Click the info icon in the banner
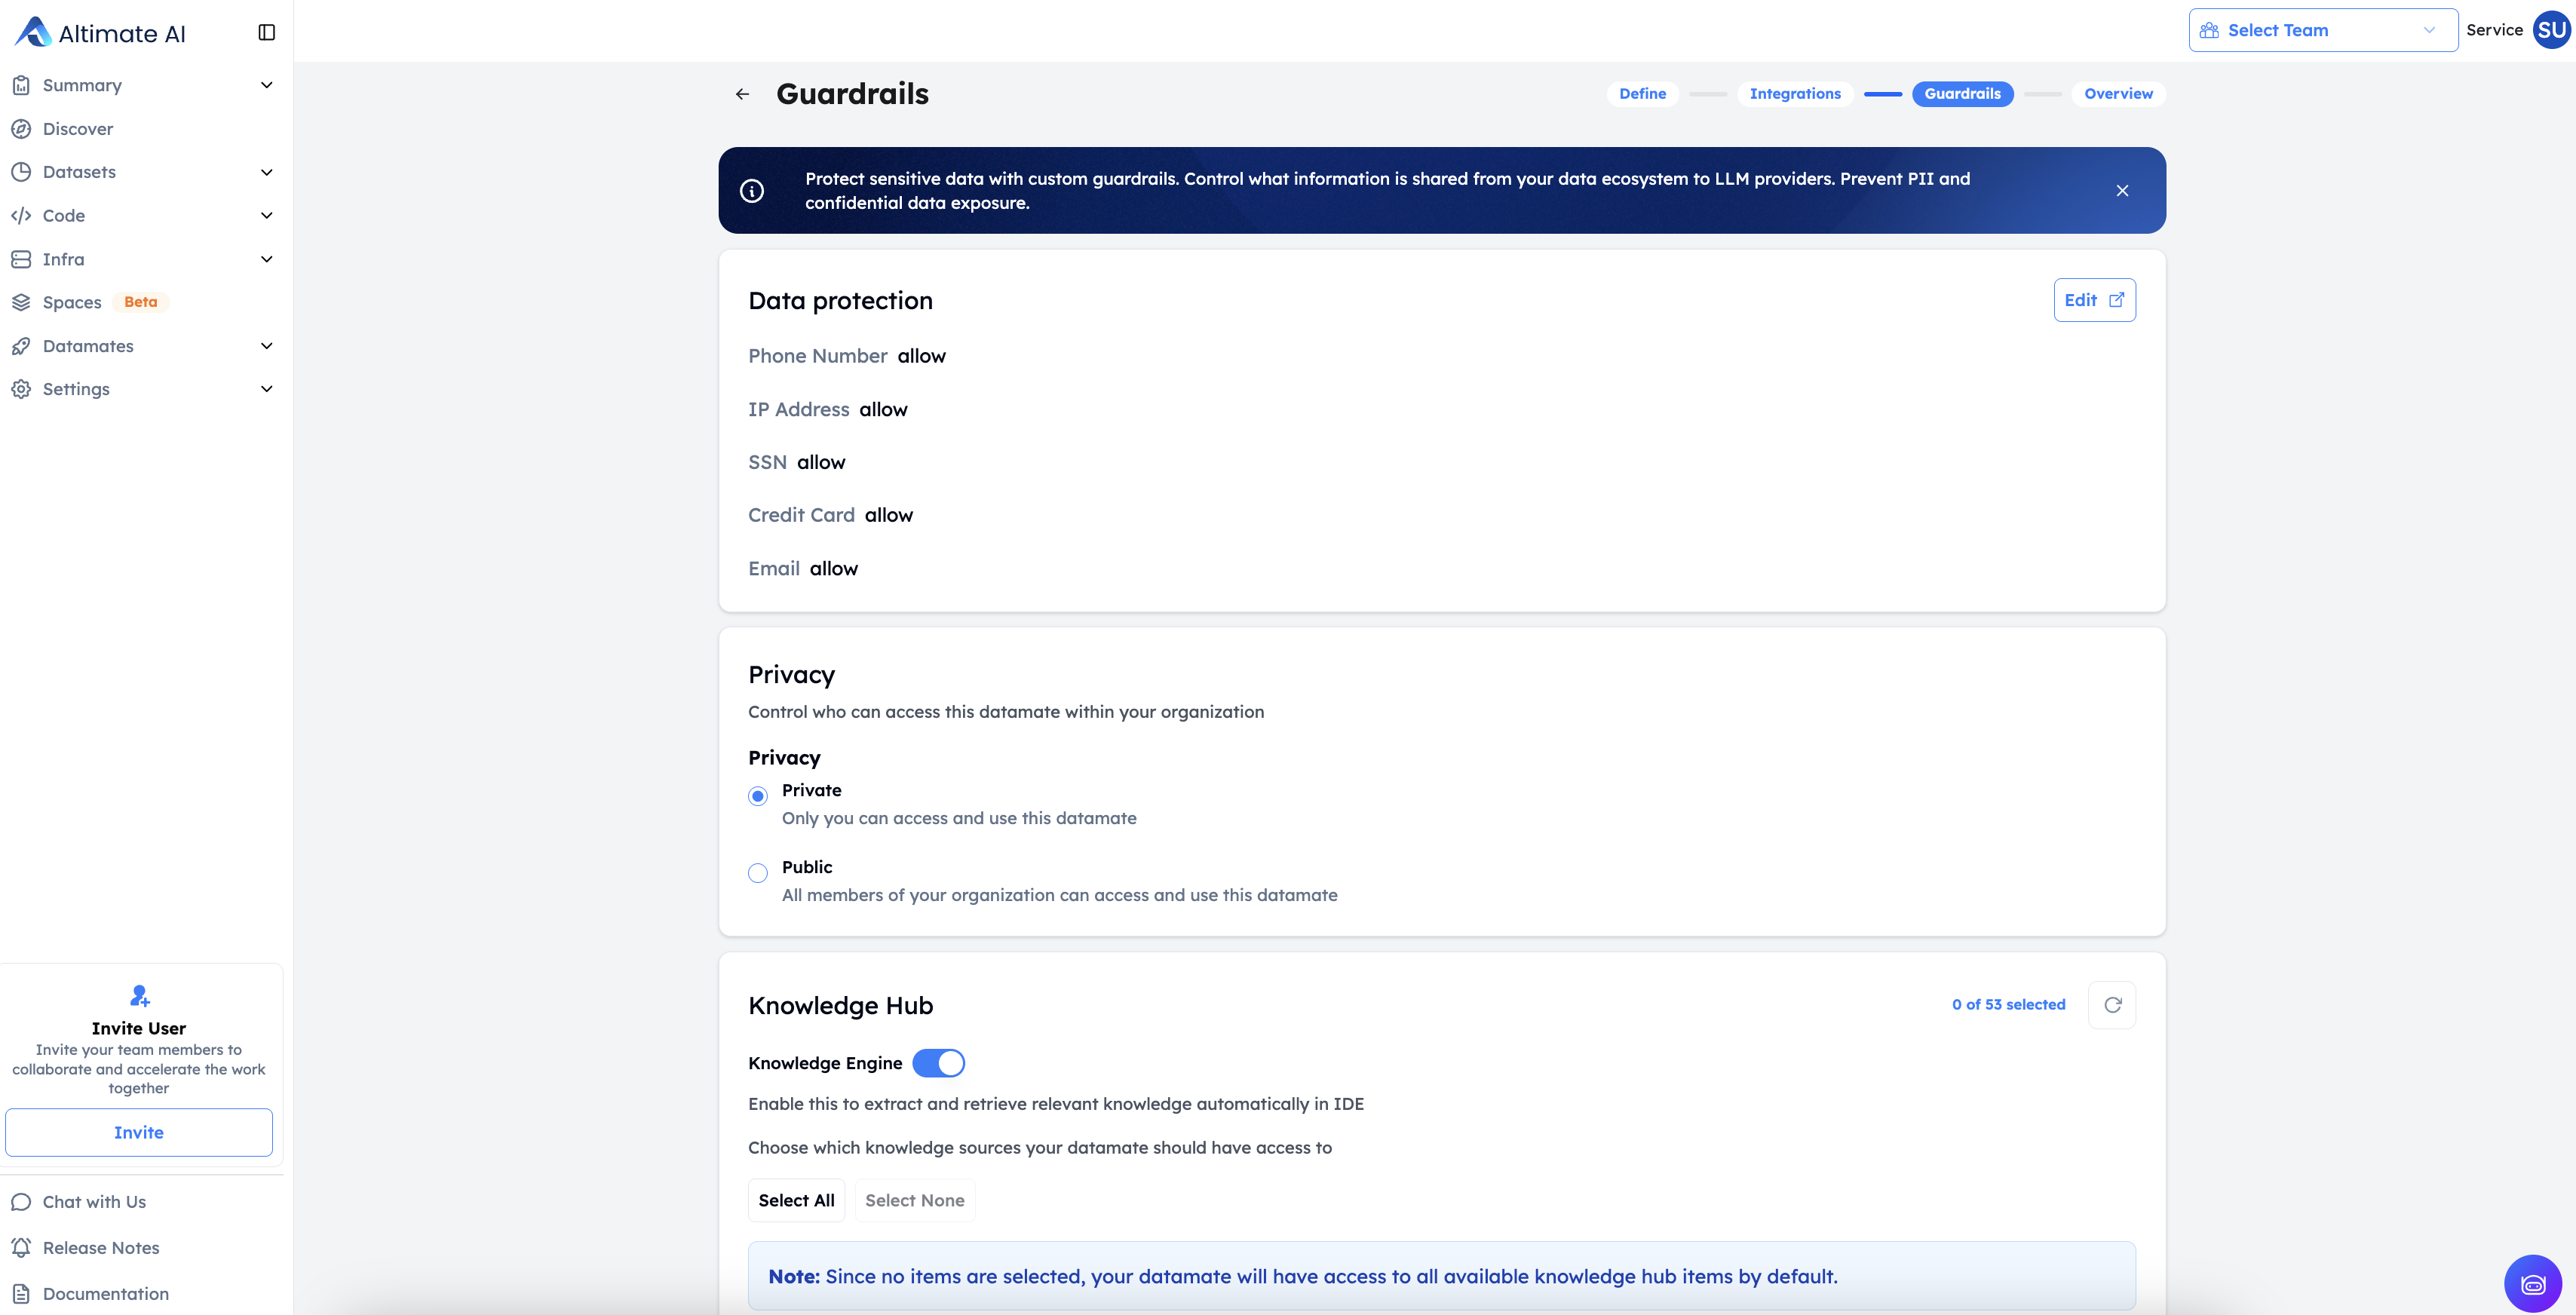 point(752,191)
